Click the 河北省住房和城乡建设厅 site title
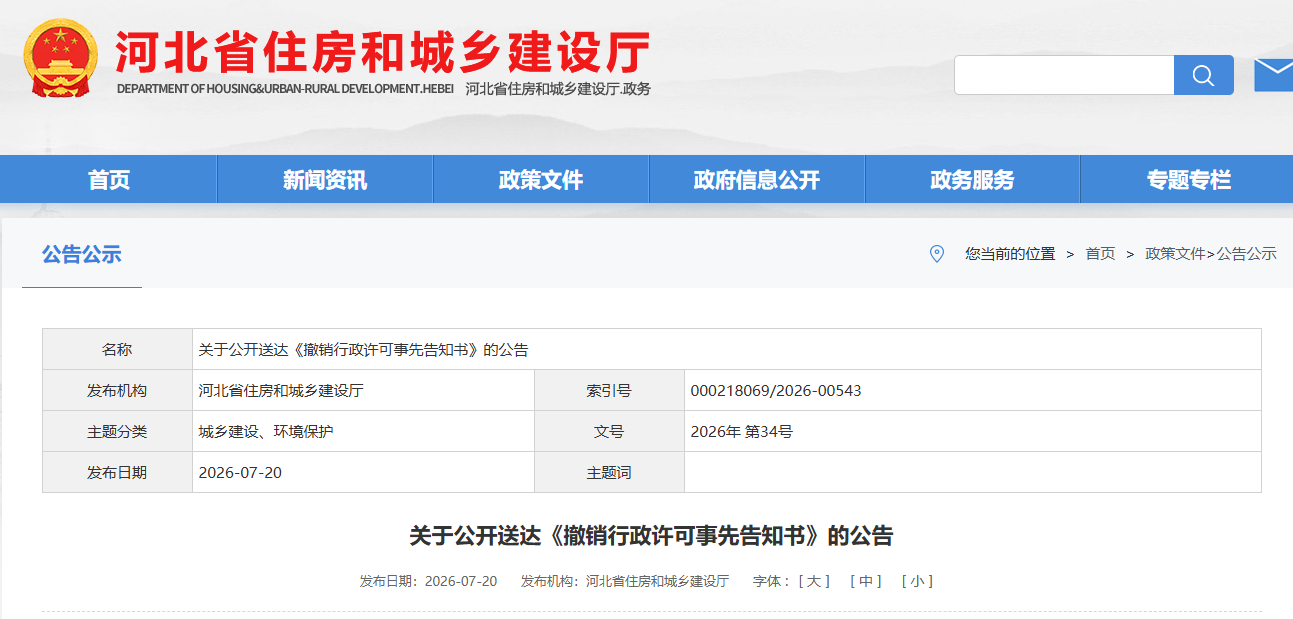1293x619 pixels. click(x=383, y=52)
